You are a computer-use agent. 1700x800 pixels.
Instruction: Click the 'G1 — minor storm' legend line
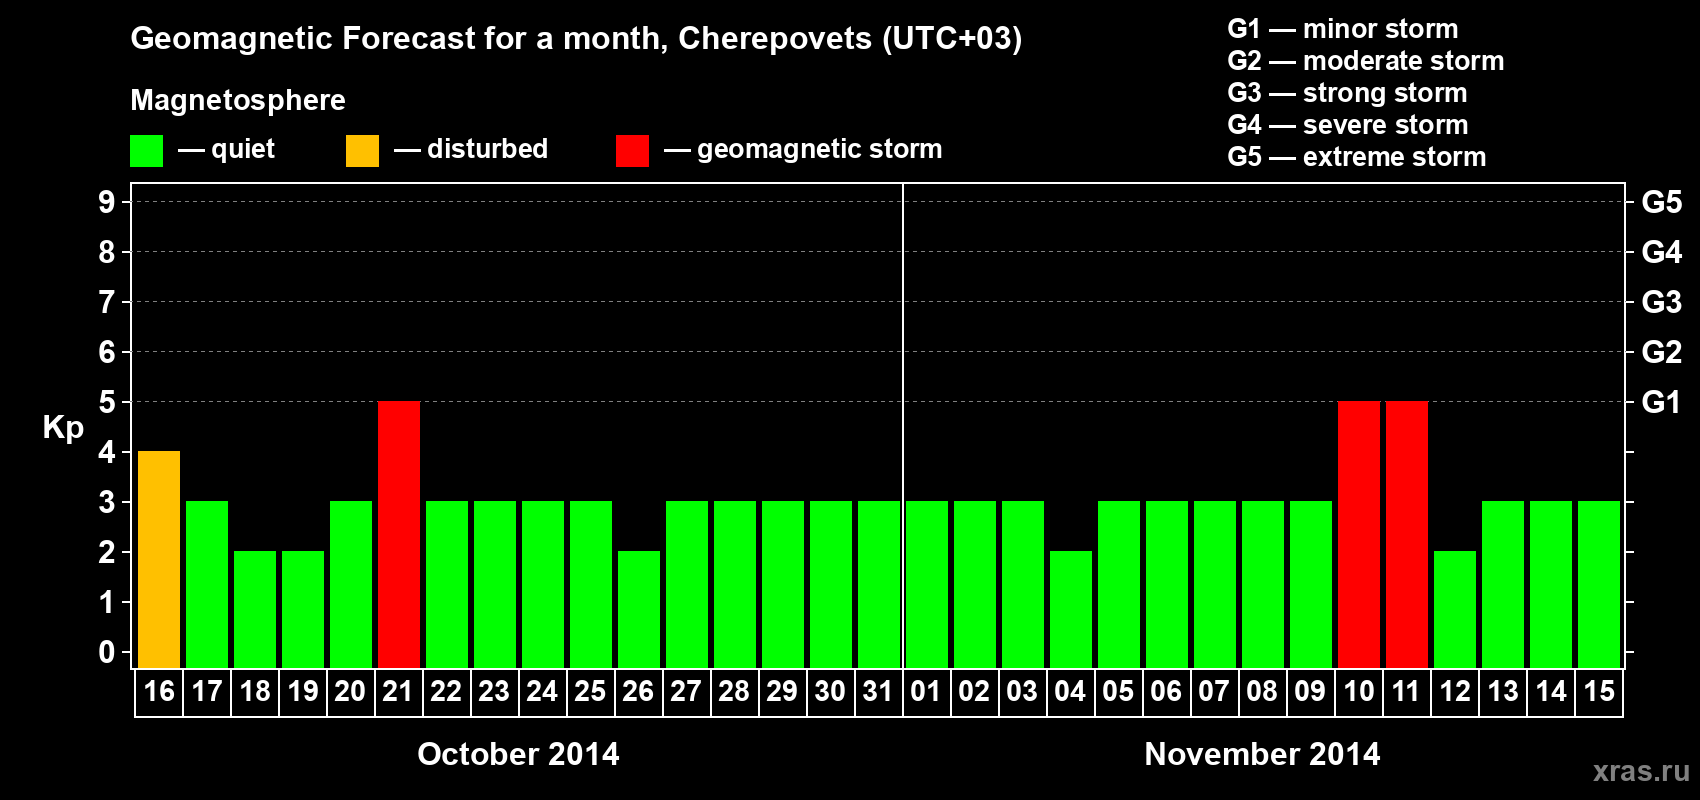tap(1343, 29)
